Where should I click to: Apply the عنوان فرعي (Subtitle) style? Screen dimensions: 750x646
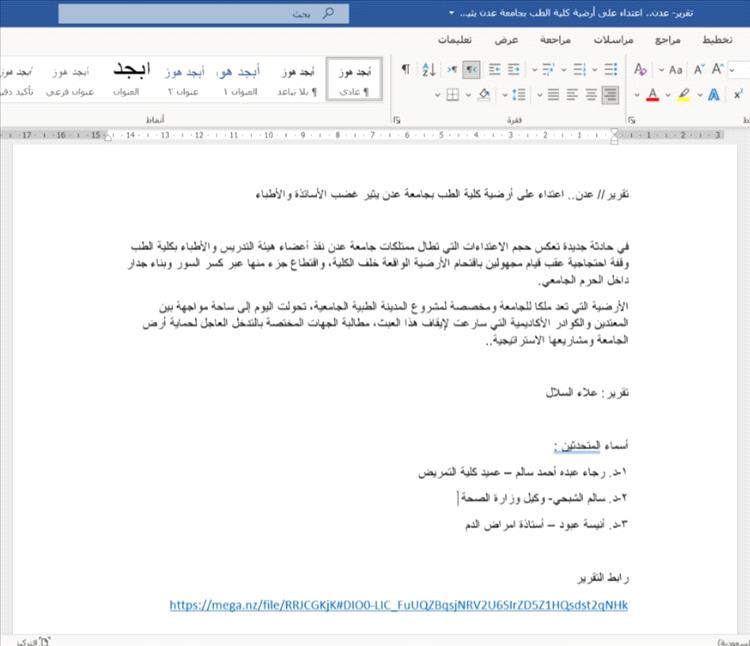click(x=70, y=79)
